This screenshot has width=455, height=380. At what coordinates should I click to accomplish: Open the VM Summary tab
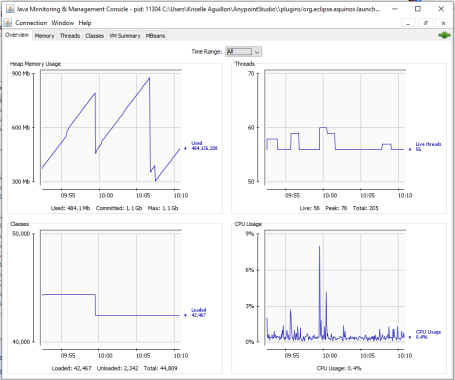125,36
